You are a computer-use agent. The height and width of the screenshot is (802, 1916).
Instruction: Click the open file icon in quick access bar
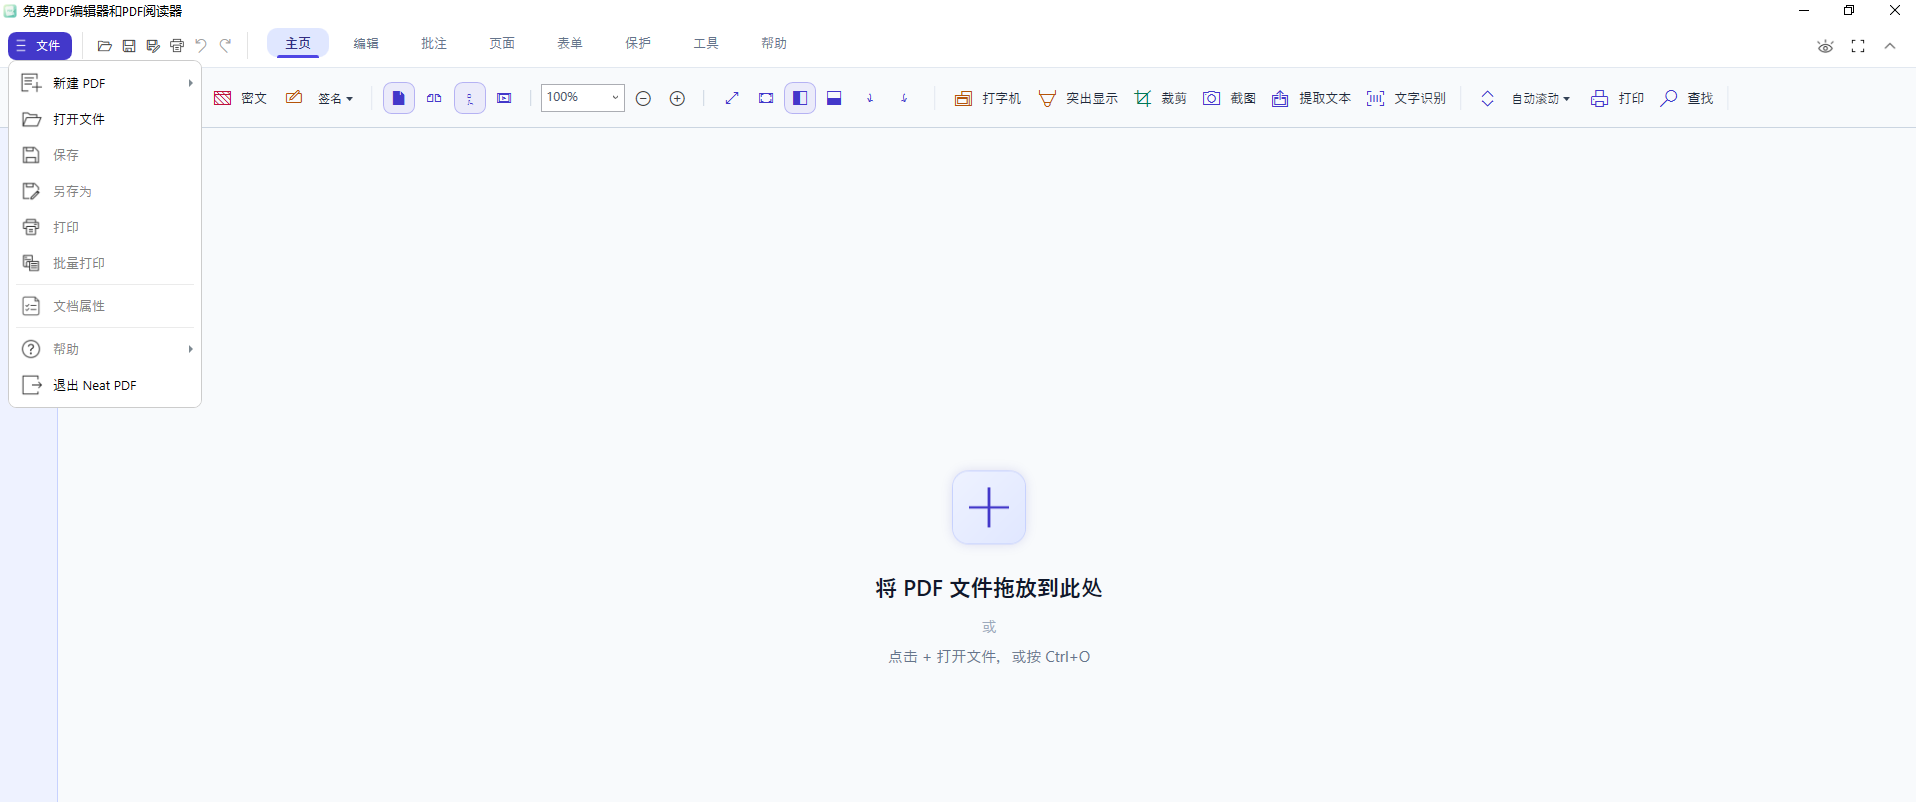pyautogui.click(x=104, y=46)
